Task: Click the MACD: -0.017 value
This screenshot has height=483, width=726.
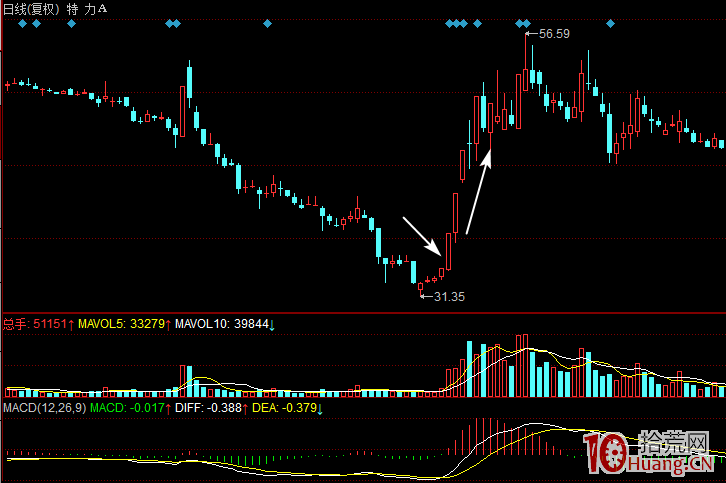Action: pyautogui.click(x=131, y=408)
